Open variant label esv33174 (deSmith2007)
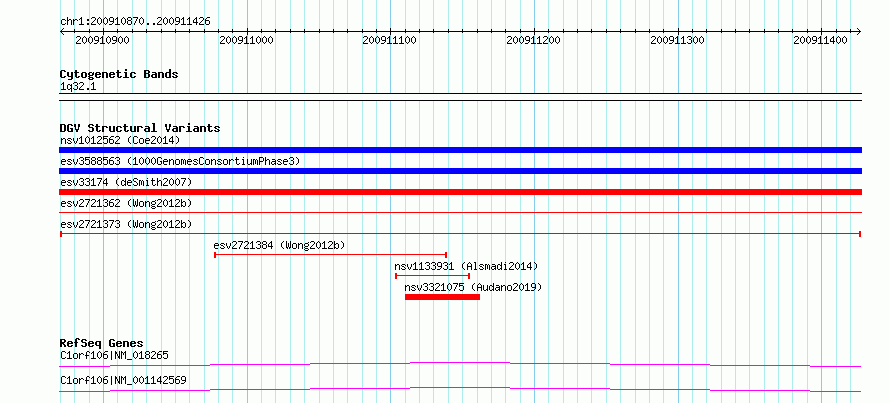The image size is (890, 403). [126, 182]
